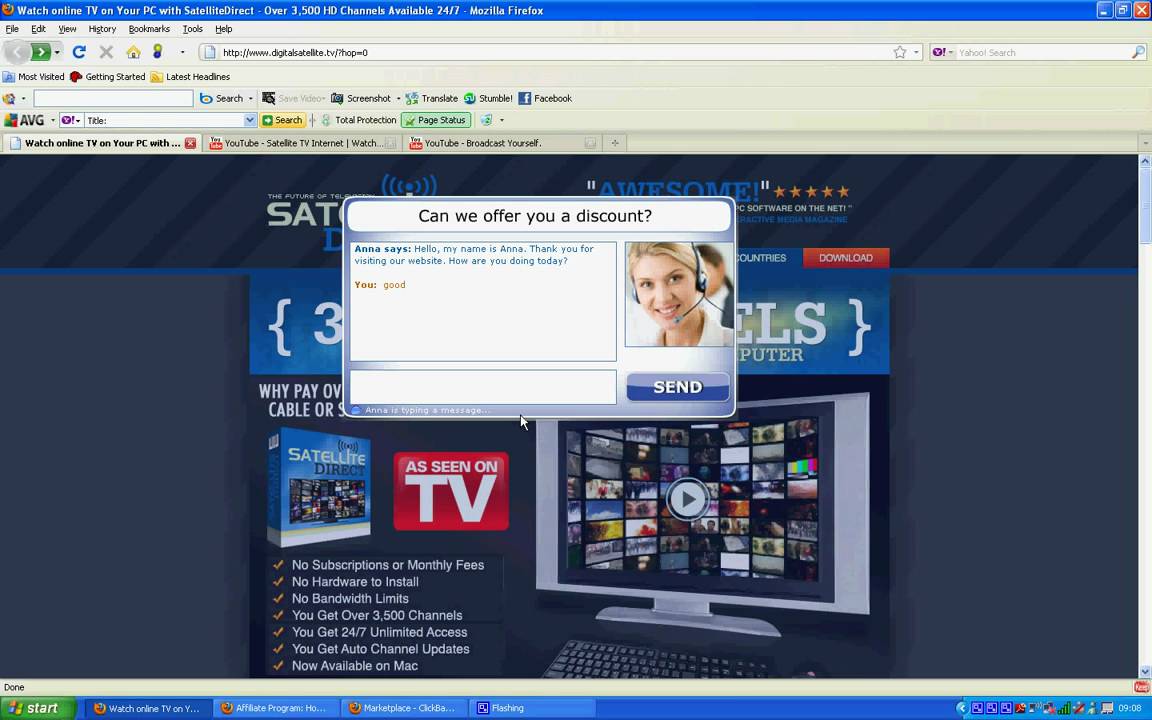Click the SEND button in chat popup
Screen dimensions: 1152x720
tap(677, 387)
